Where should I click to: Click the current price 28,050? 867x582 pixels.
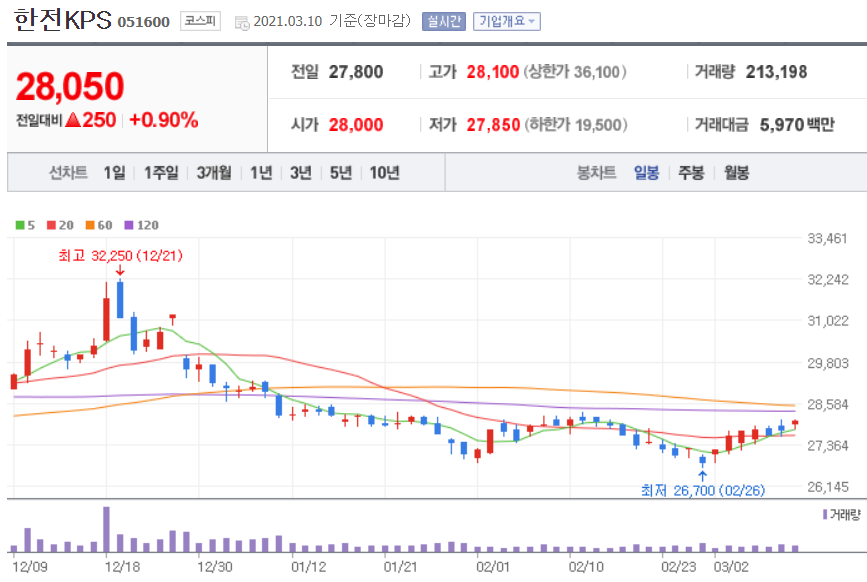(70, 87)
